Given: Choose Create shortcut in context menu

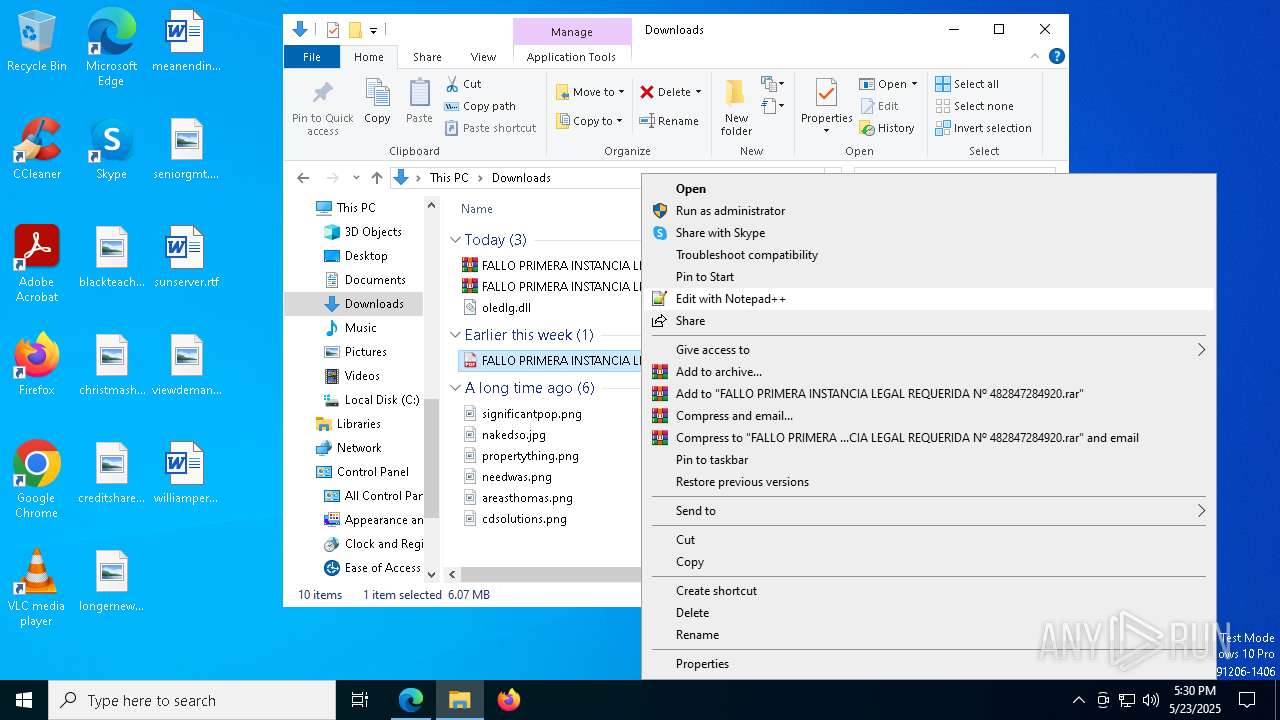Looking at the screenshot, I should point(928,591).
